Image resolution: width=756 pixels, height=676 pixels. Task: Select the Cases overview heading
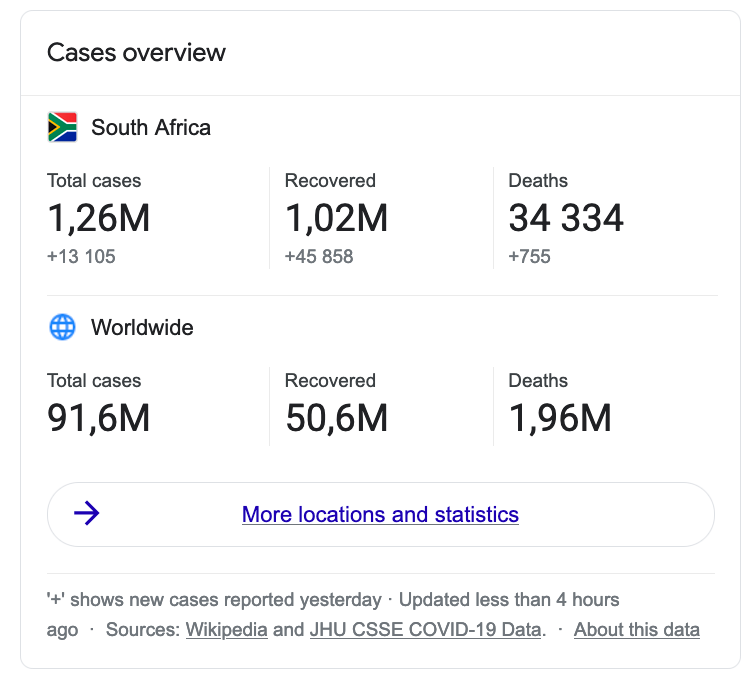(137, 52)
